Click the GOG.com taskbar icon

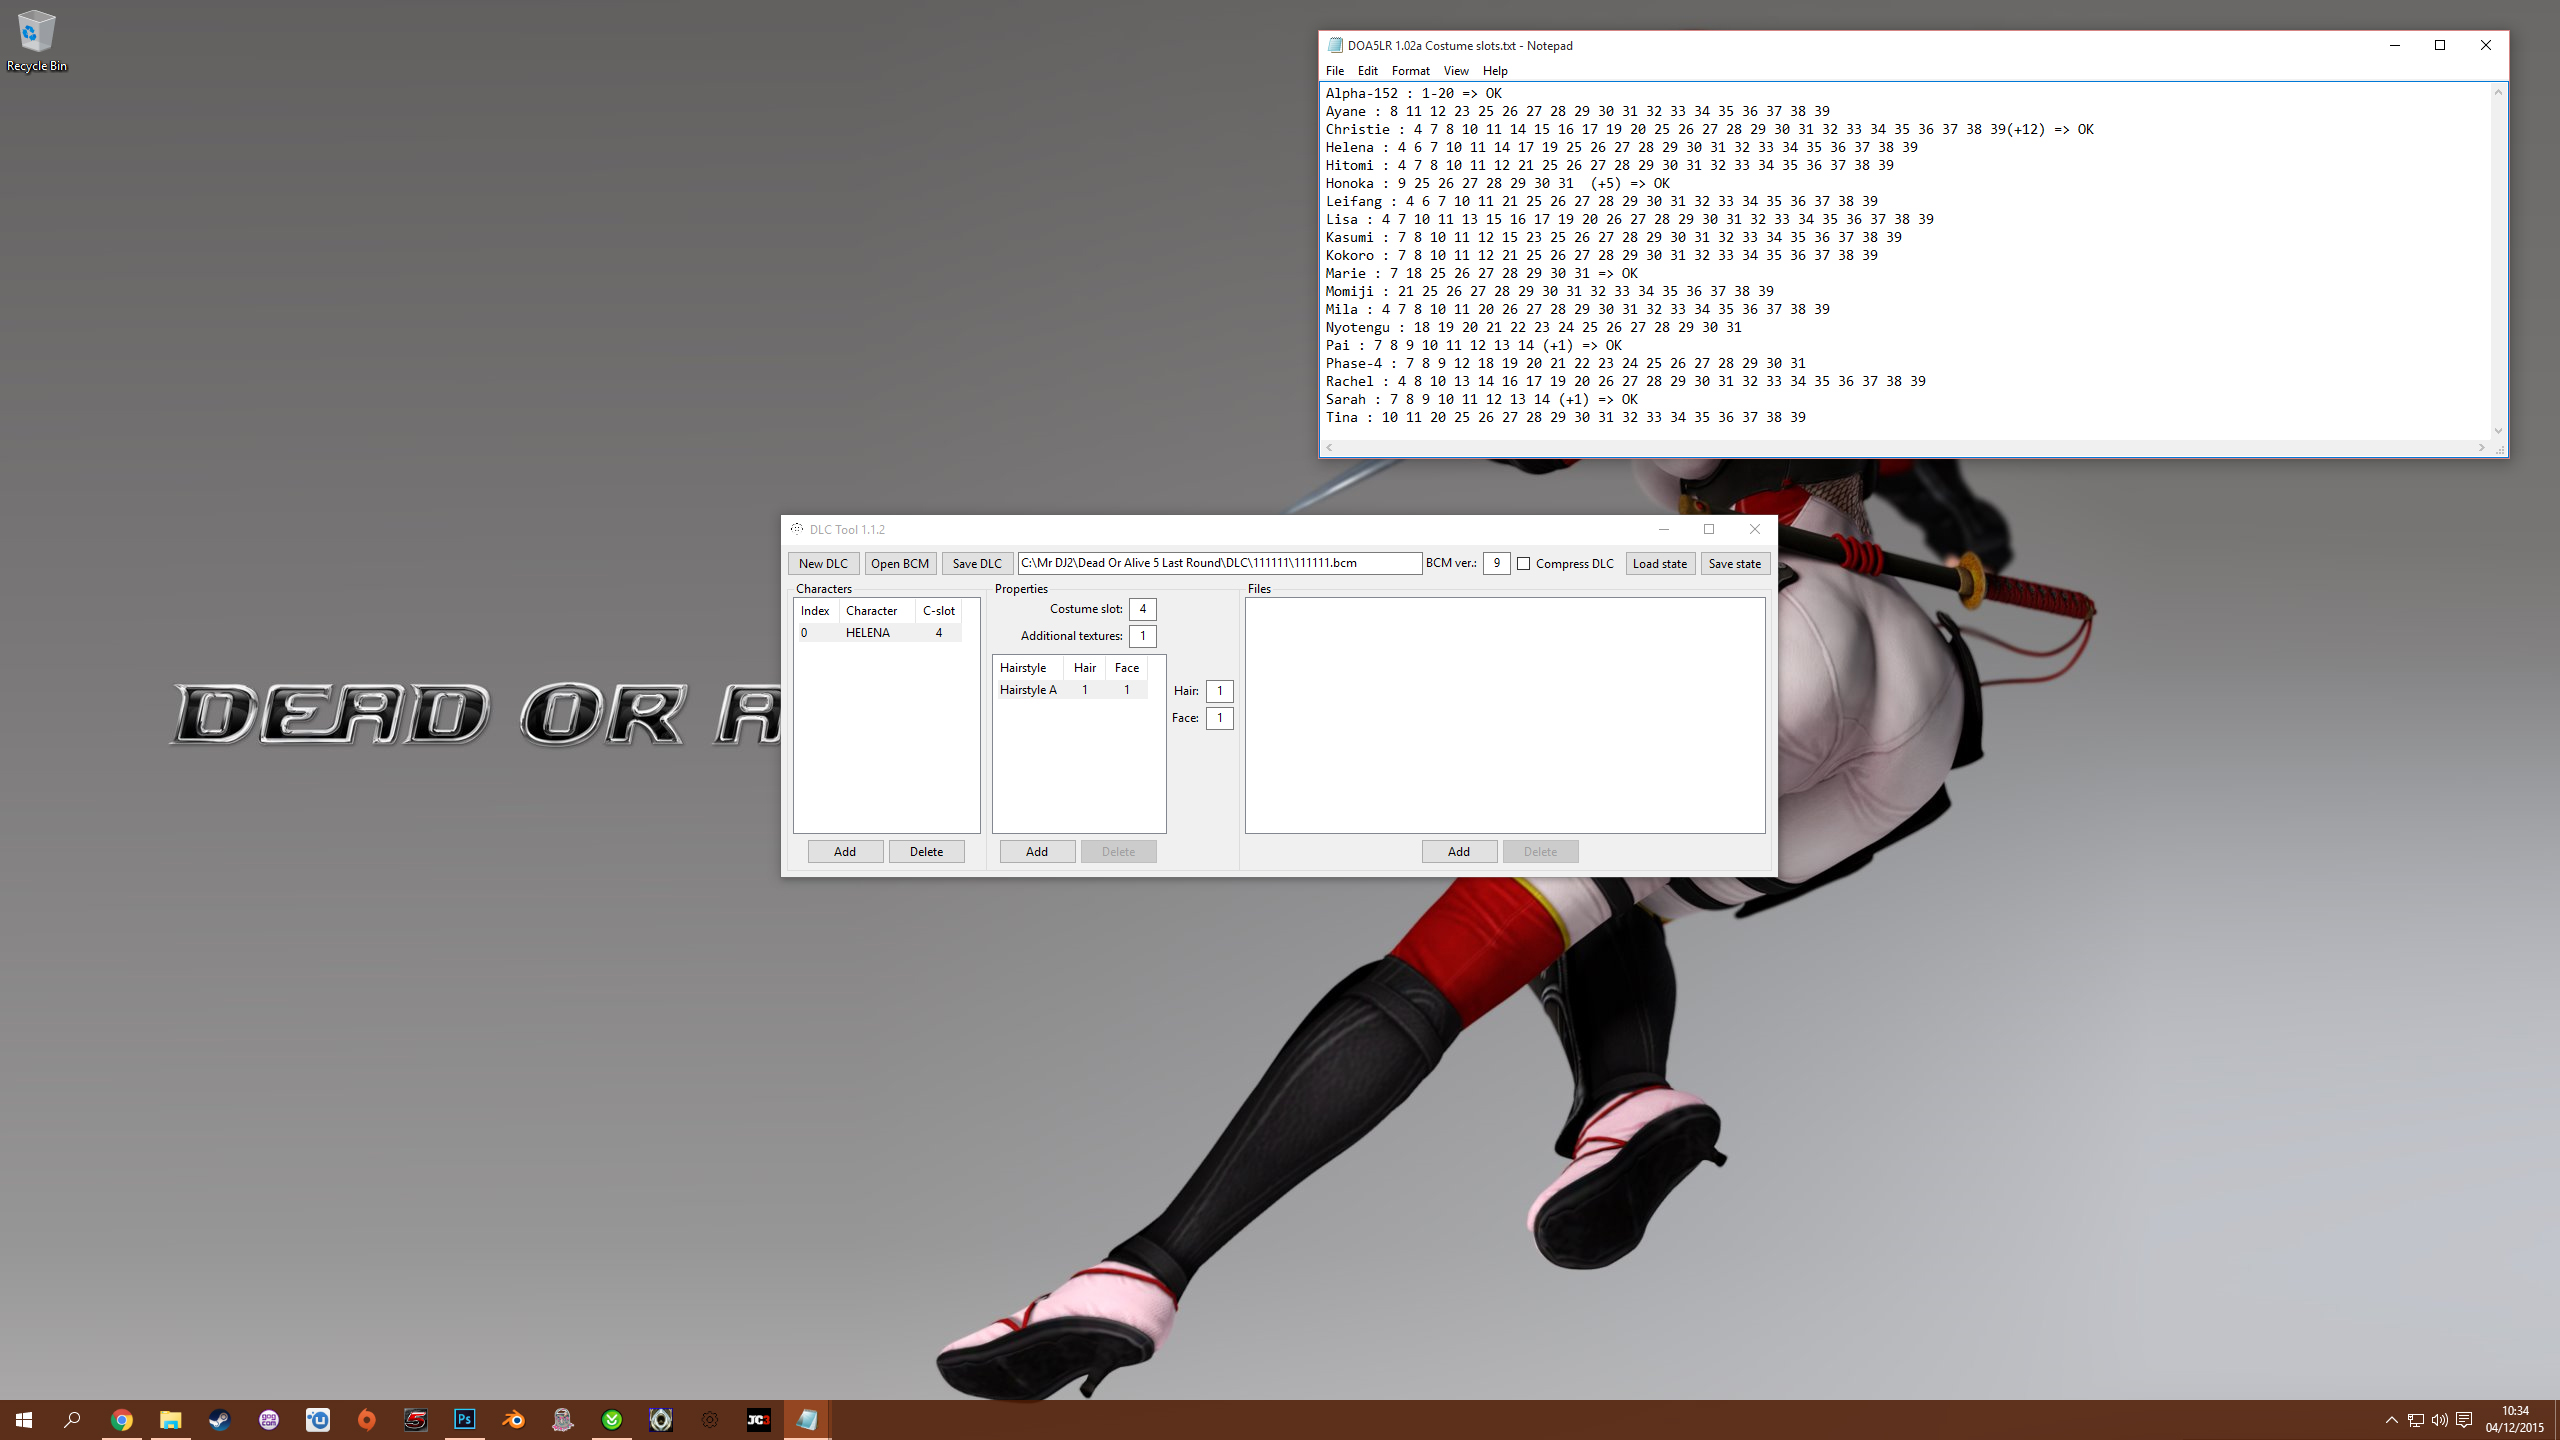[x=268, y=1419]
